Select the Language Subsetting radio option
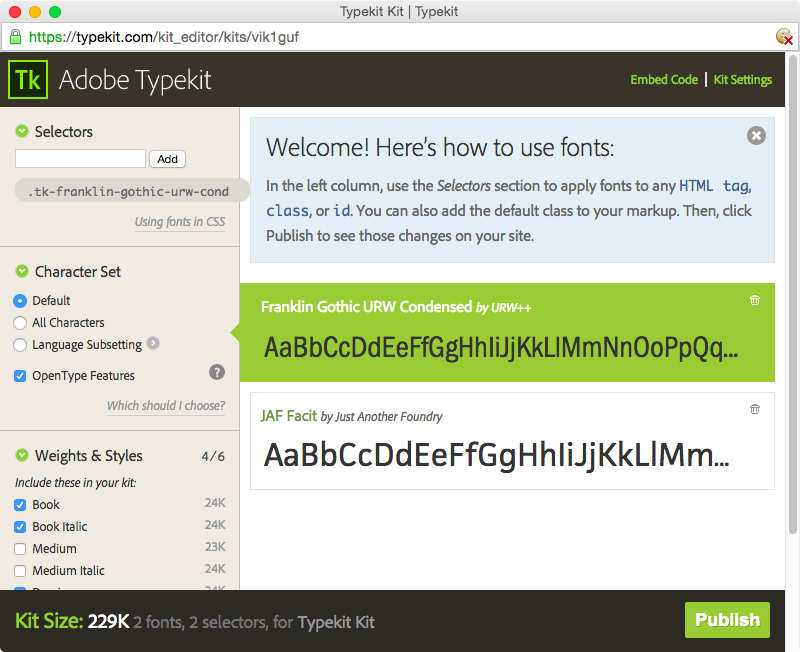 tap(20, 345)
